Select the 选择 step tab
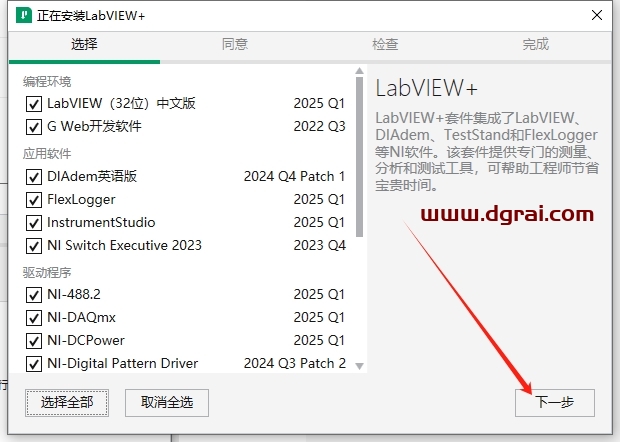The image size is (620, 442). pyautogui.click(x=84, y=44)
